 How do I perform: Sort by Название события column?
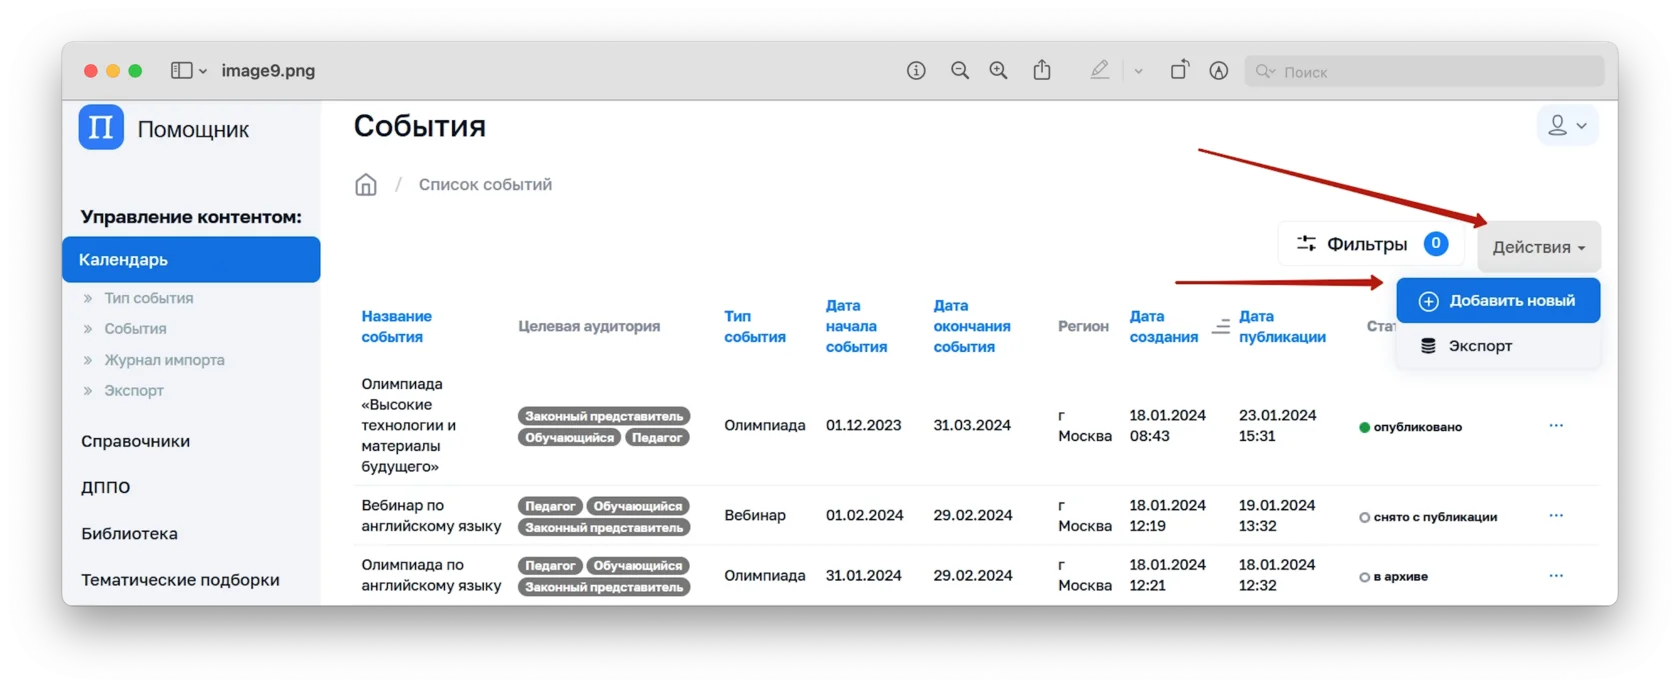396,327
